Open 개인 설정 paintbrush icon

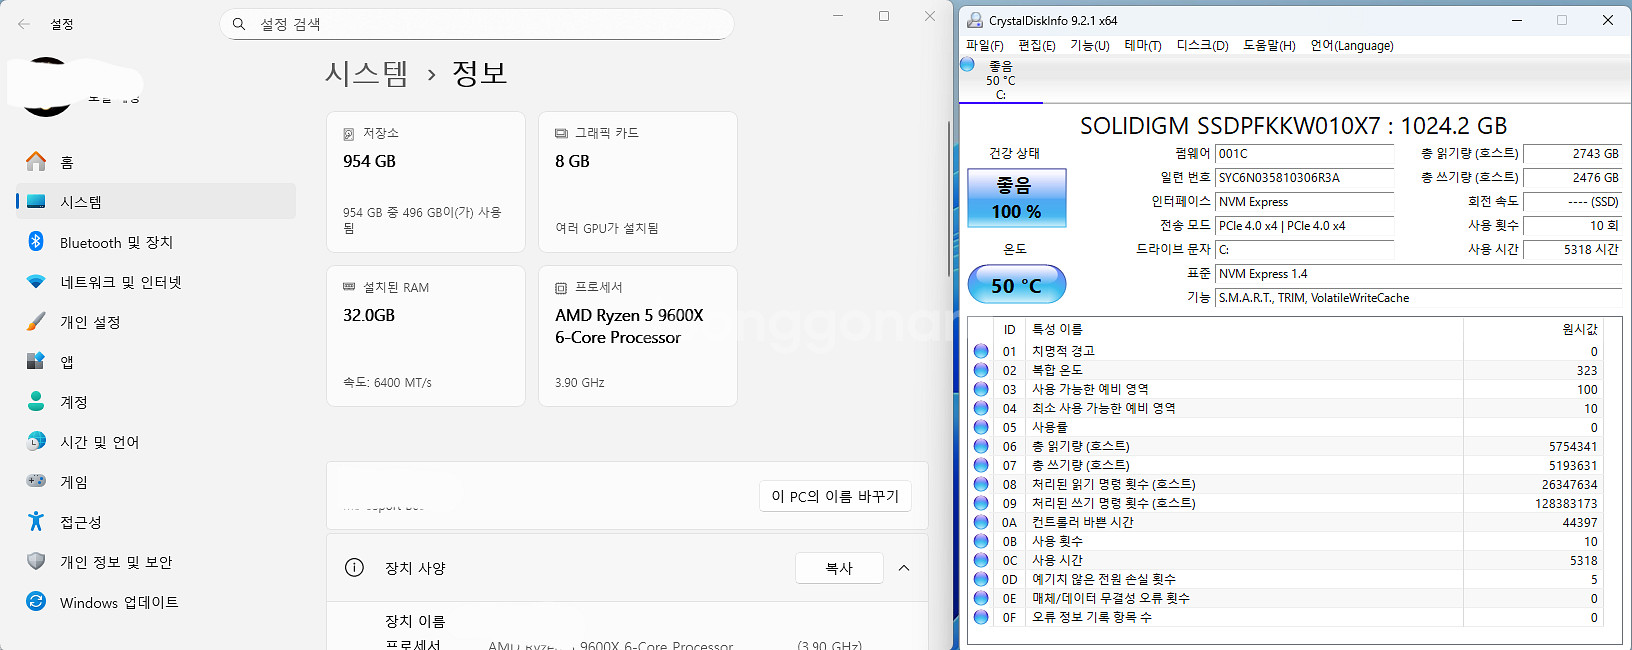(36, 322)
